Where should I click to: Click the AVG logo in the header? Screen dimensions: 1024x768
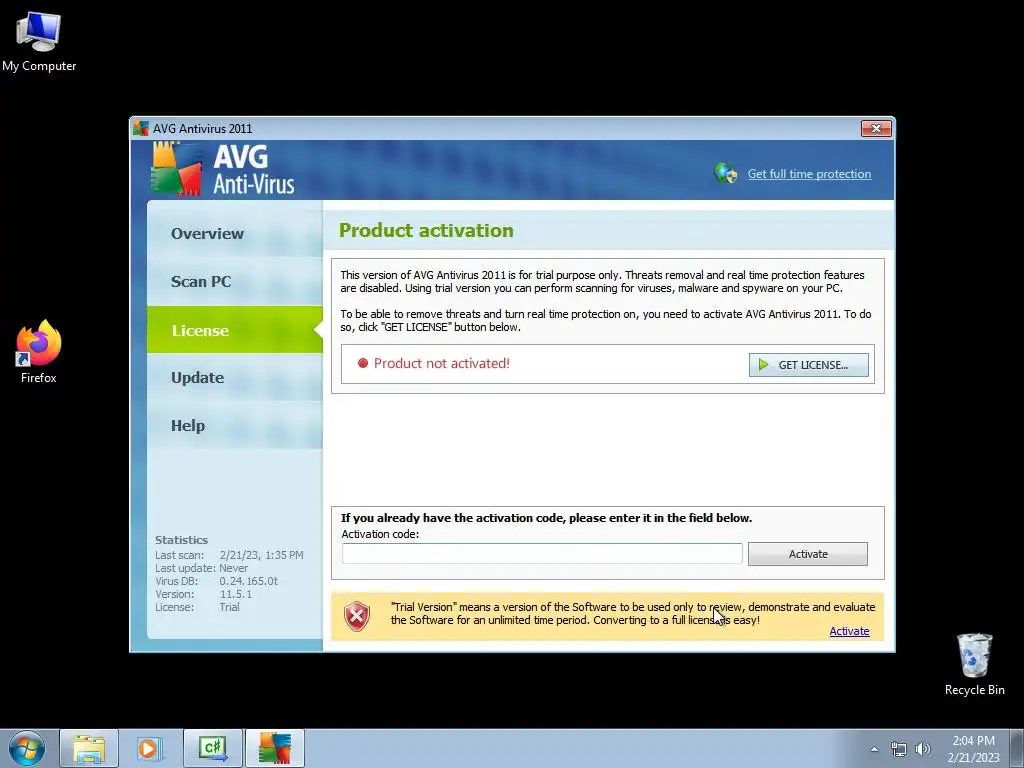tap(223, 169)
